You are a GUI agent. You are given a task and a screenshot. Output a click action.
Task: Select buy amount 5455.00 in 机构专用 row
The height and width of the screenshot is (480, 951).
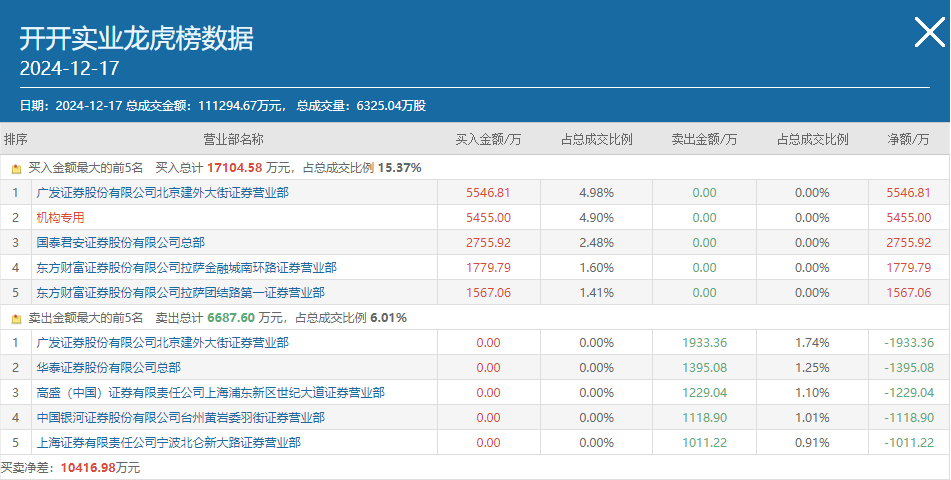coord(488,218)
